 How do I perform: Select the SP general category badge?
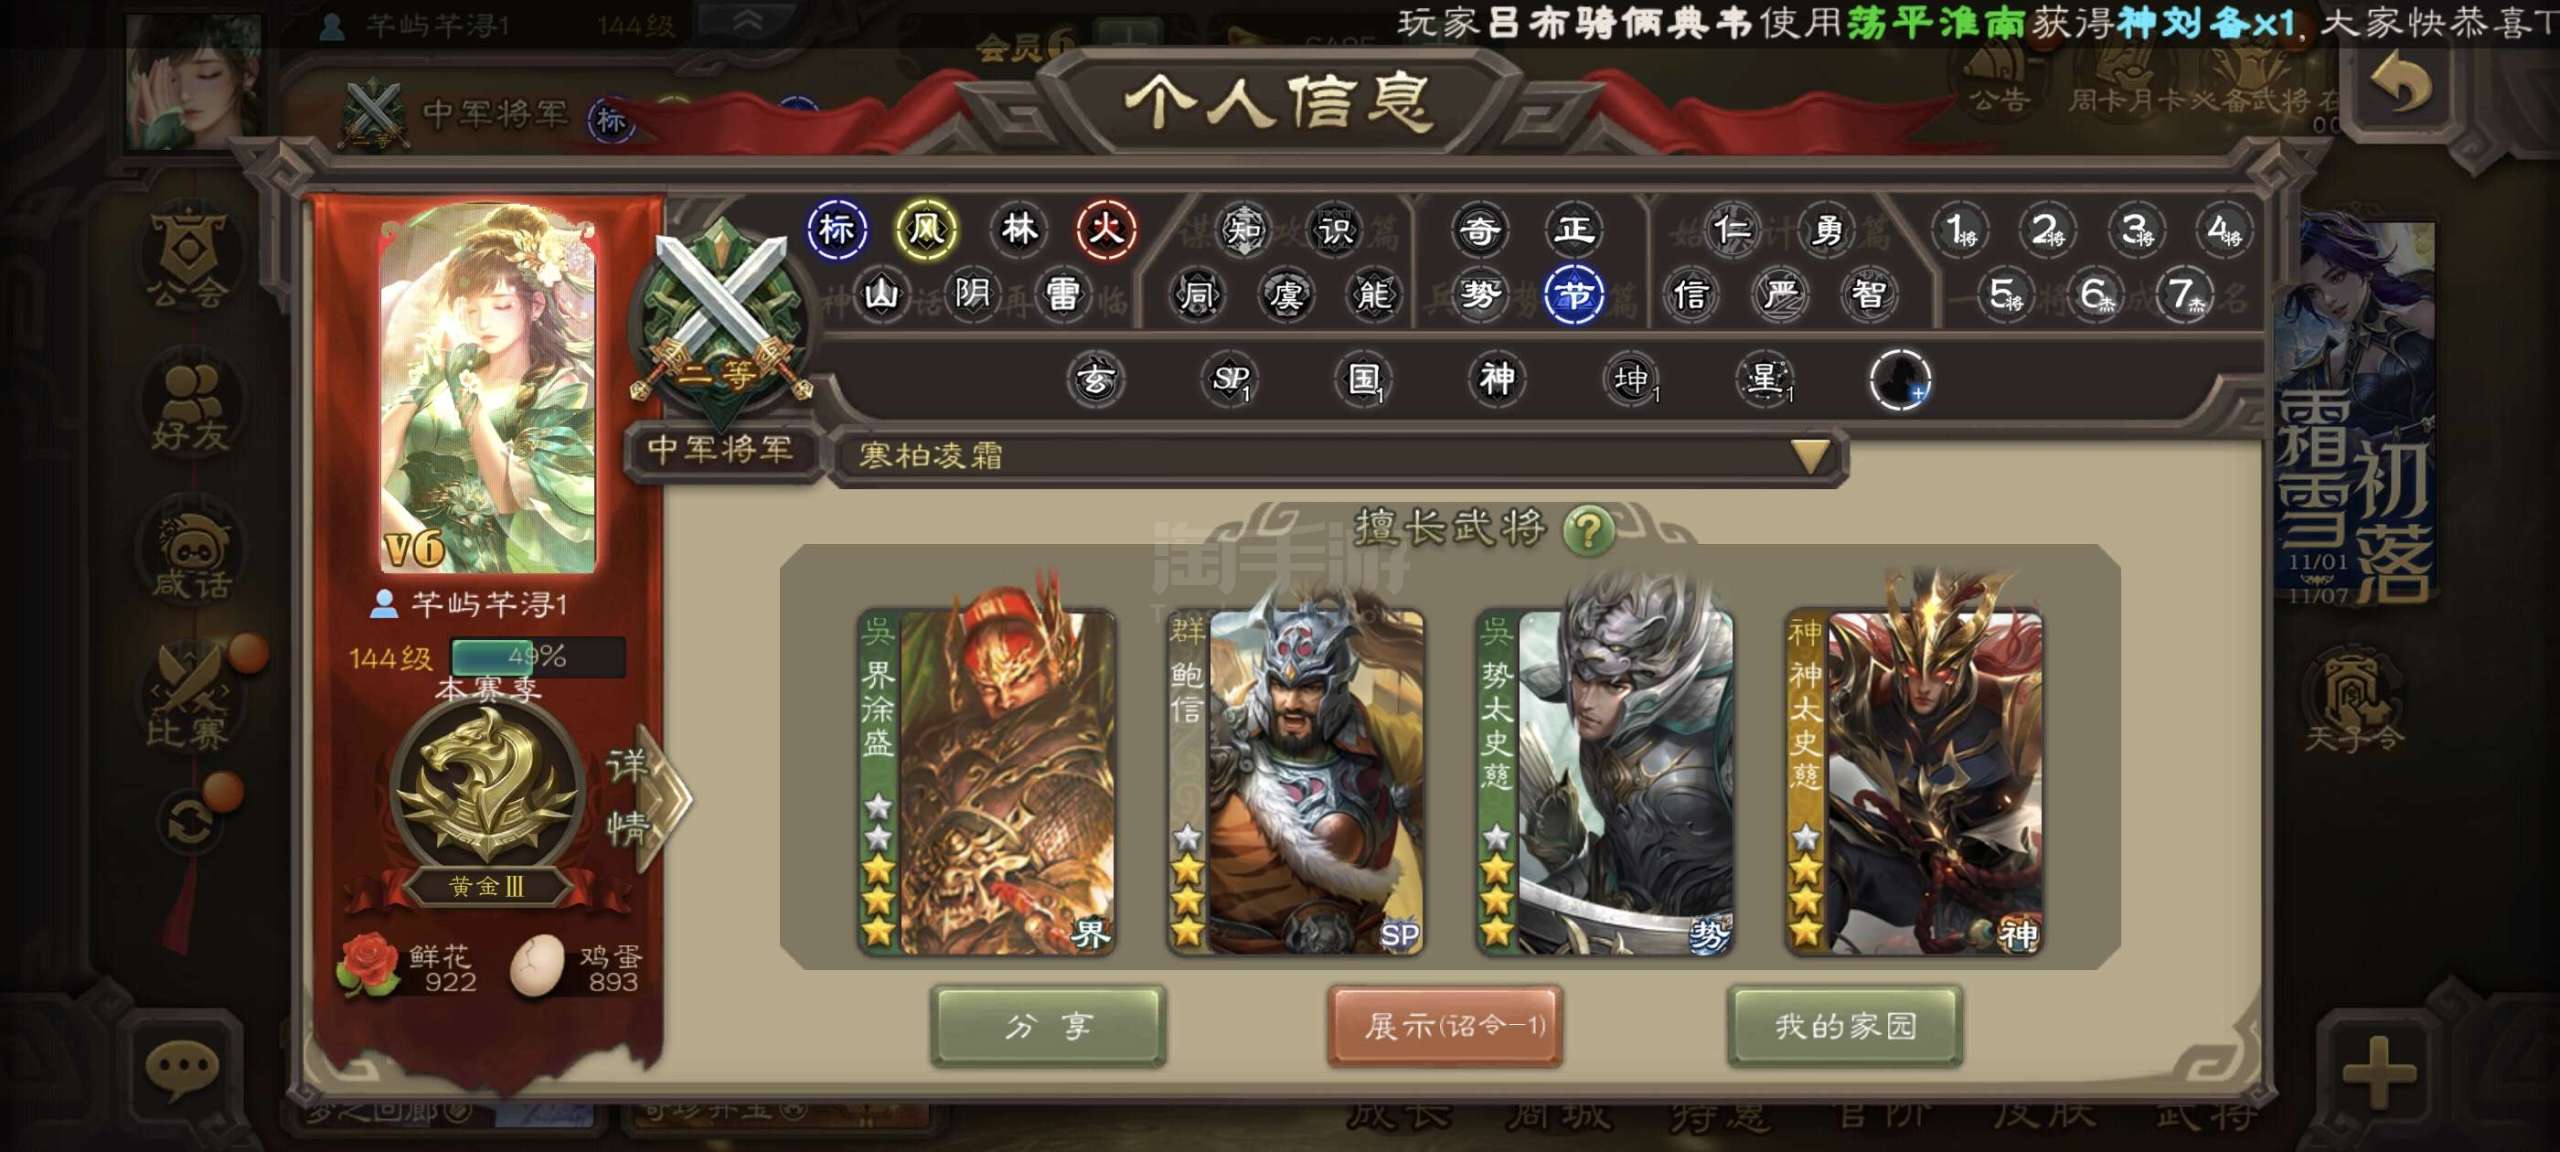point(1230,380)
